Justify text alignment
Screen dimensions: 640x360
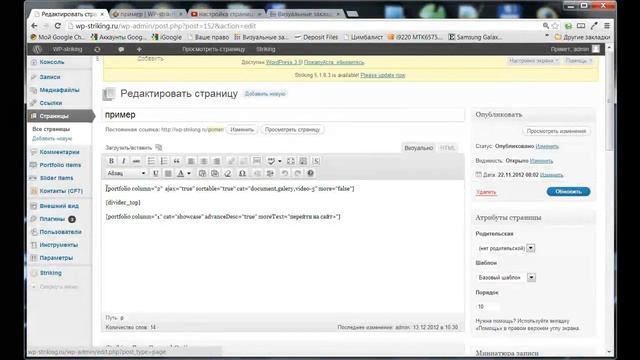(x=168, y=173)
